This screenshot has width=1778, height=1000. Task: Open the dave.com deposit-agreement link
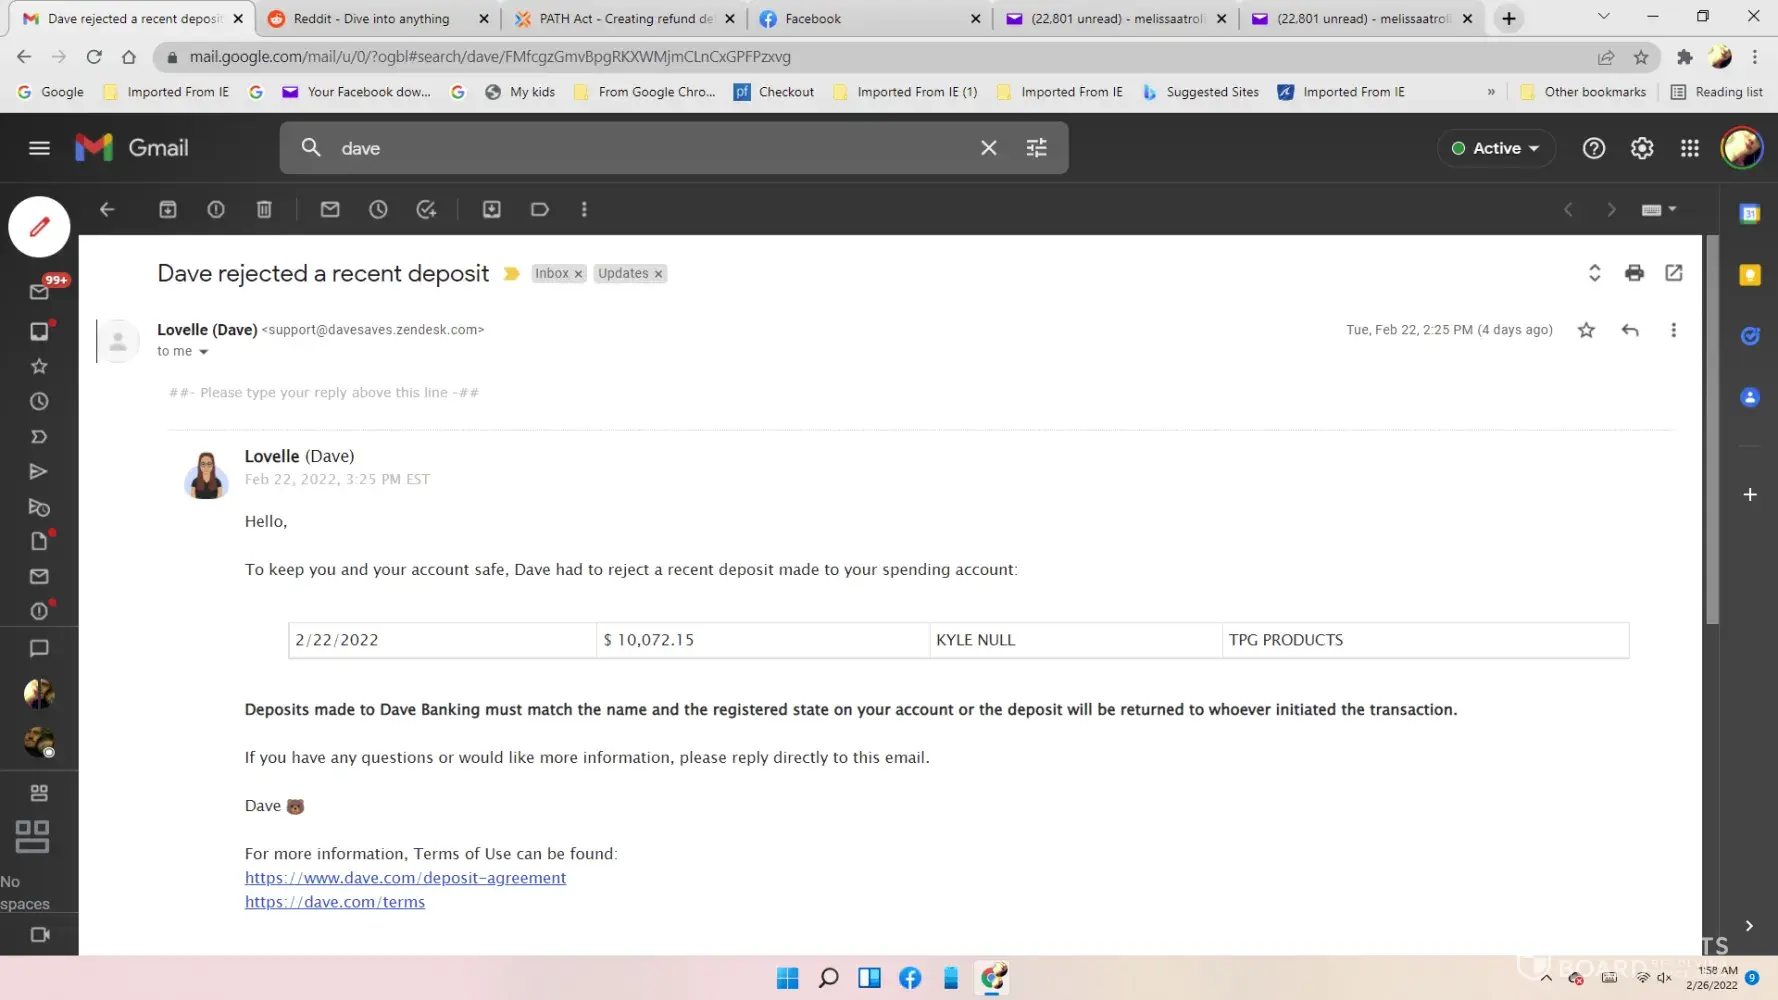(x=405, y=878)
